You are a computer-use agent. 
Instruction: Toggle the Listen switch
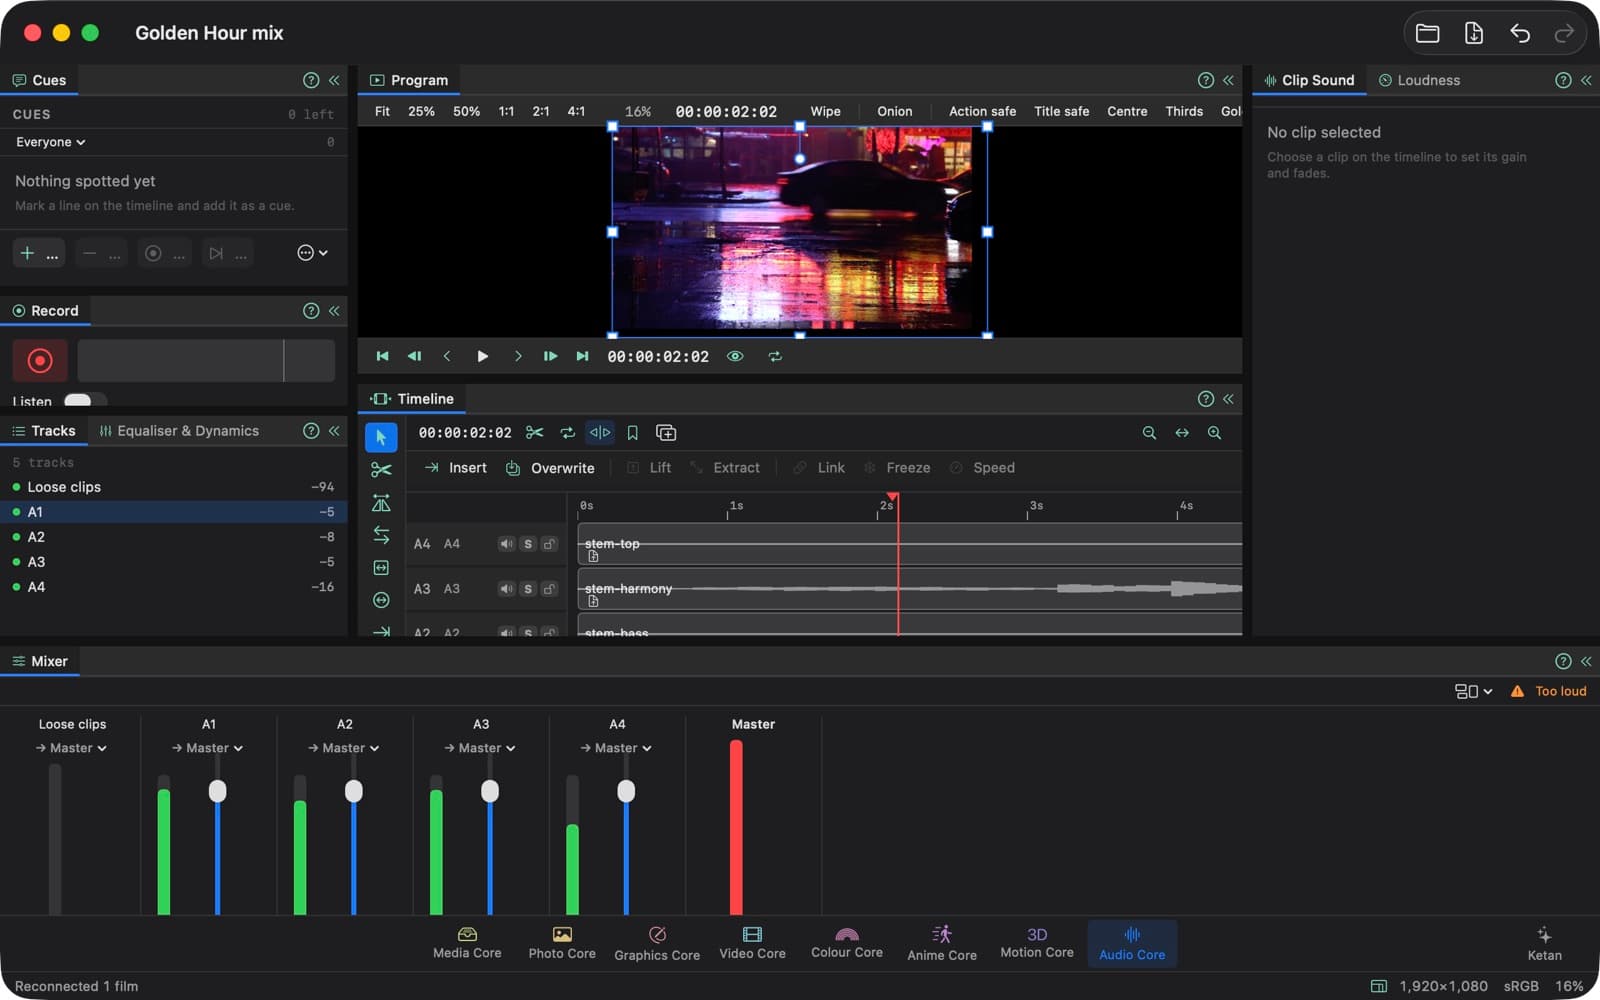point(84,400)
